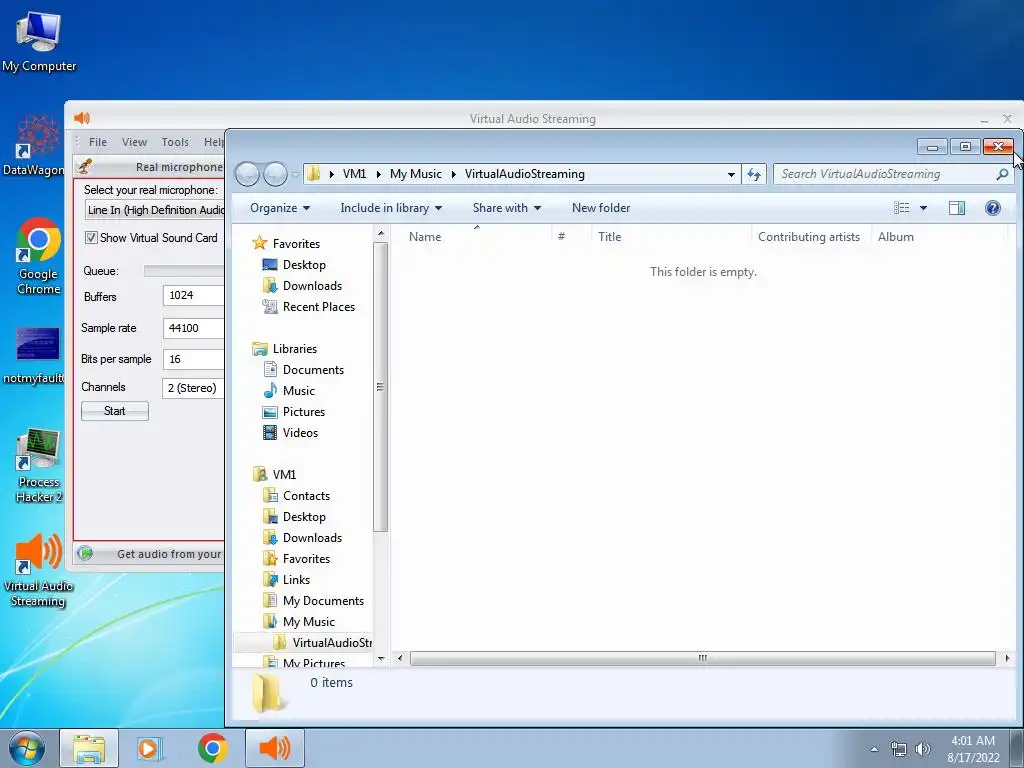
Task: Sort by the Name column header
Action: [425, 237]
